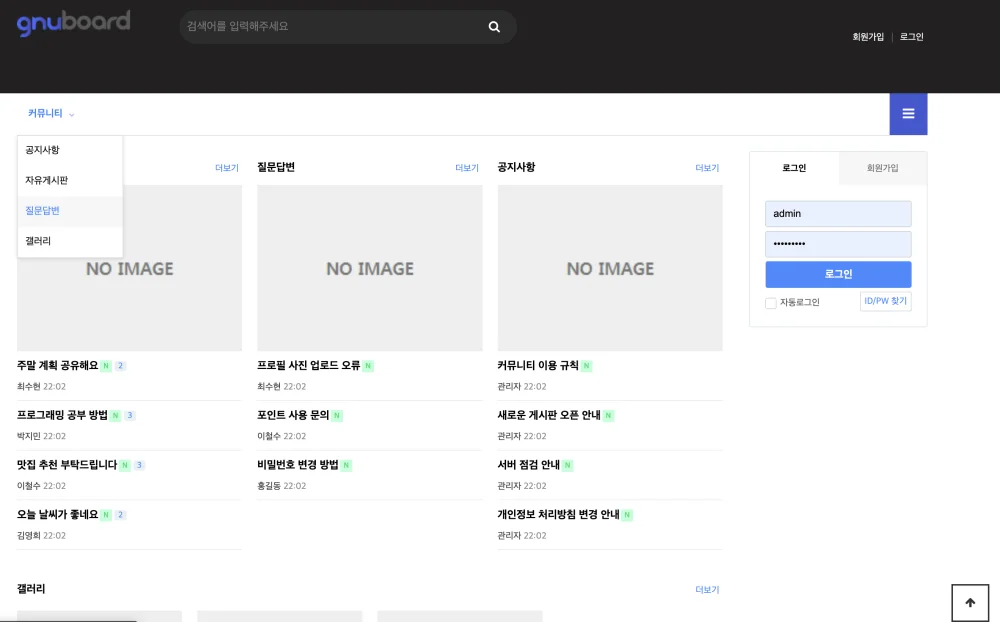This screenshot has height=622, width=1000.
Task: Click the search magnifier icon
Action: point(494,27)
